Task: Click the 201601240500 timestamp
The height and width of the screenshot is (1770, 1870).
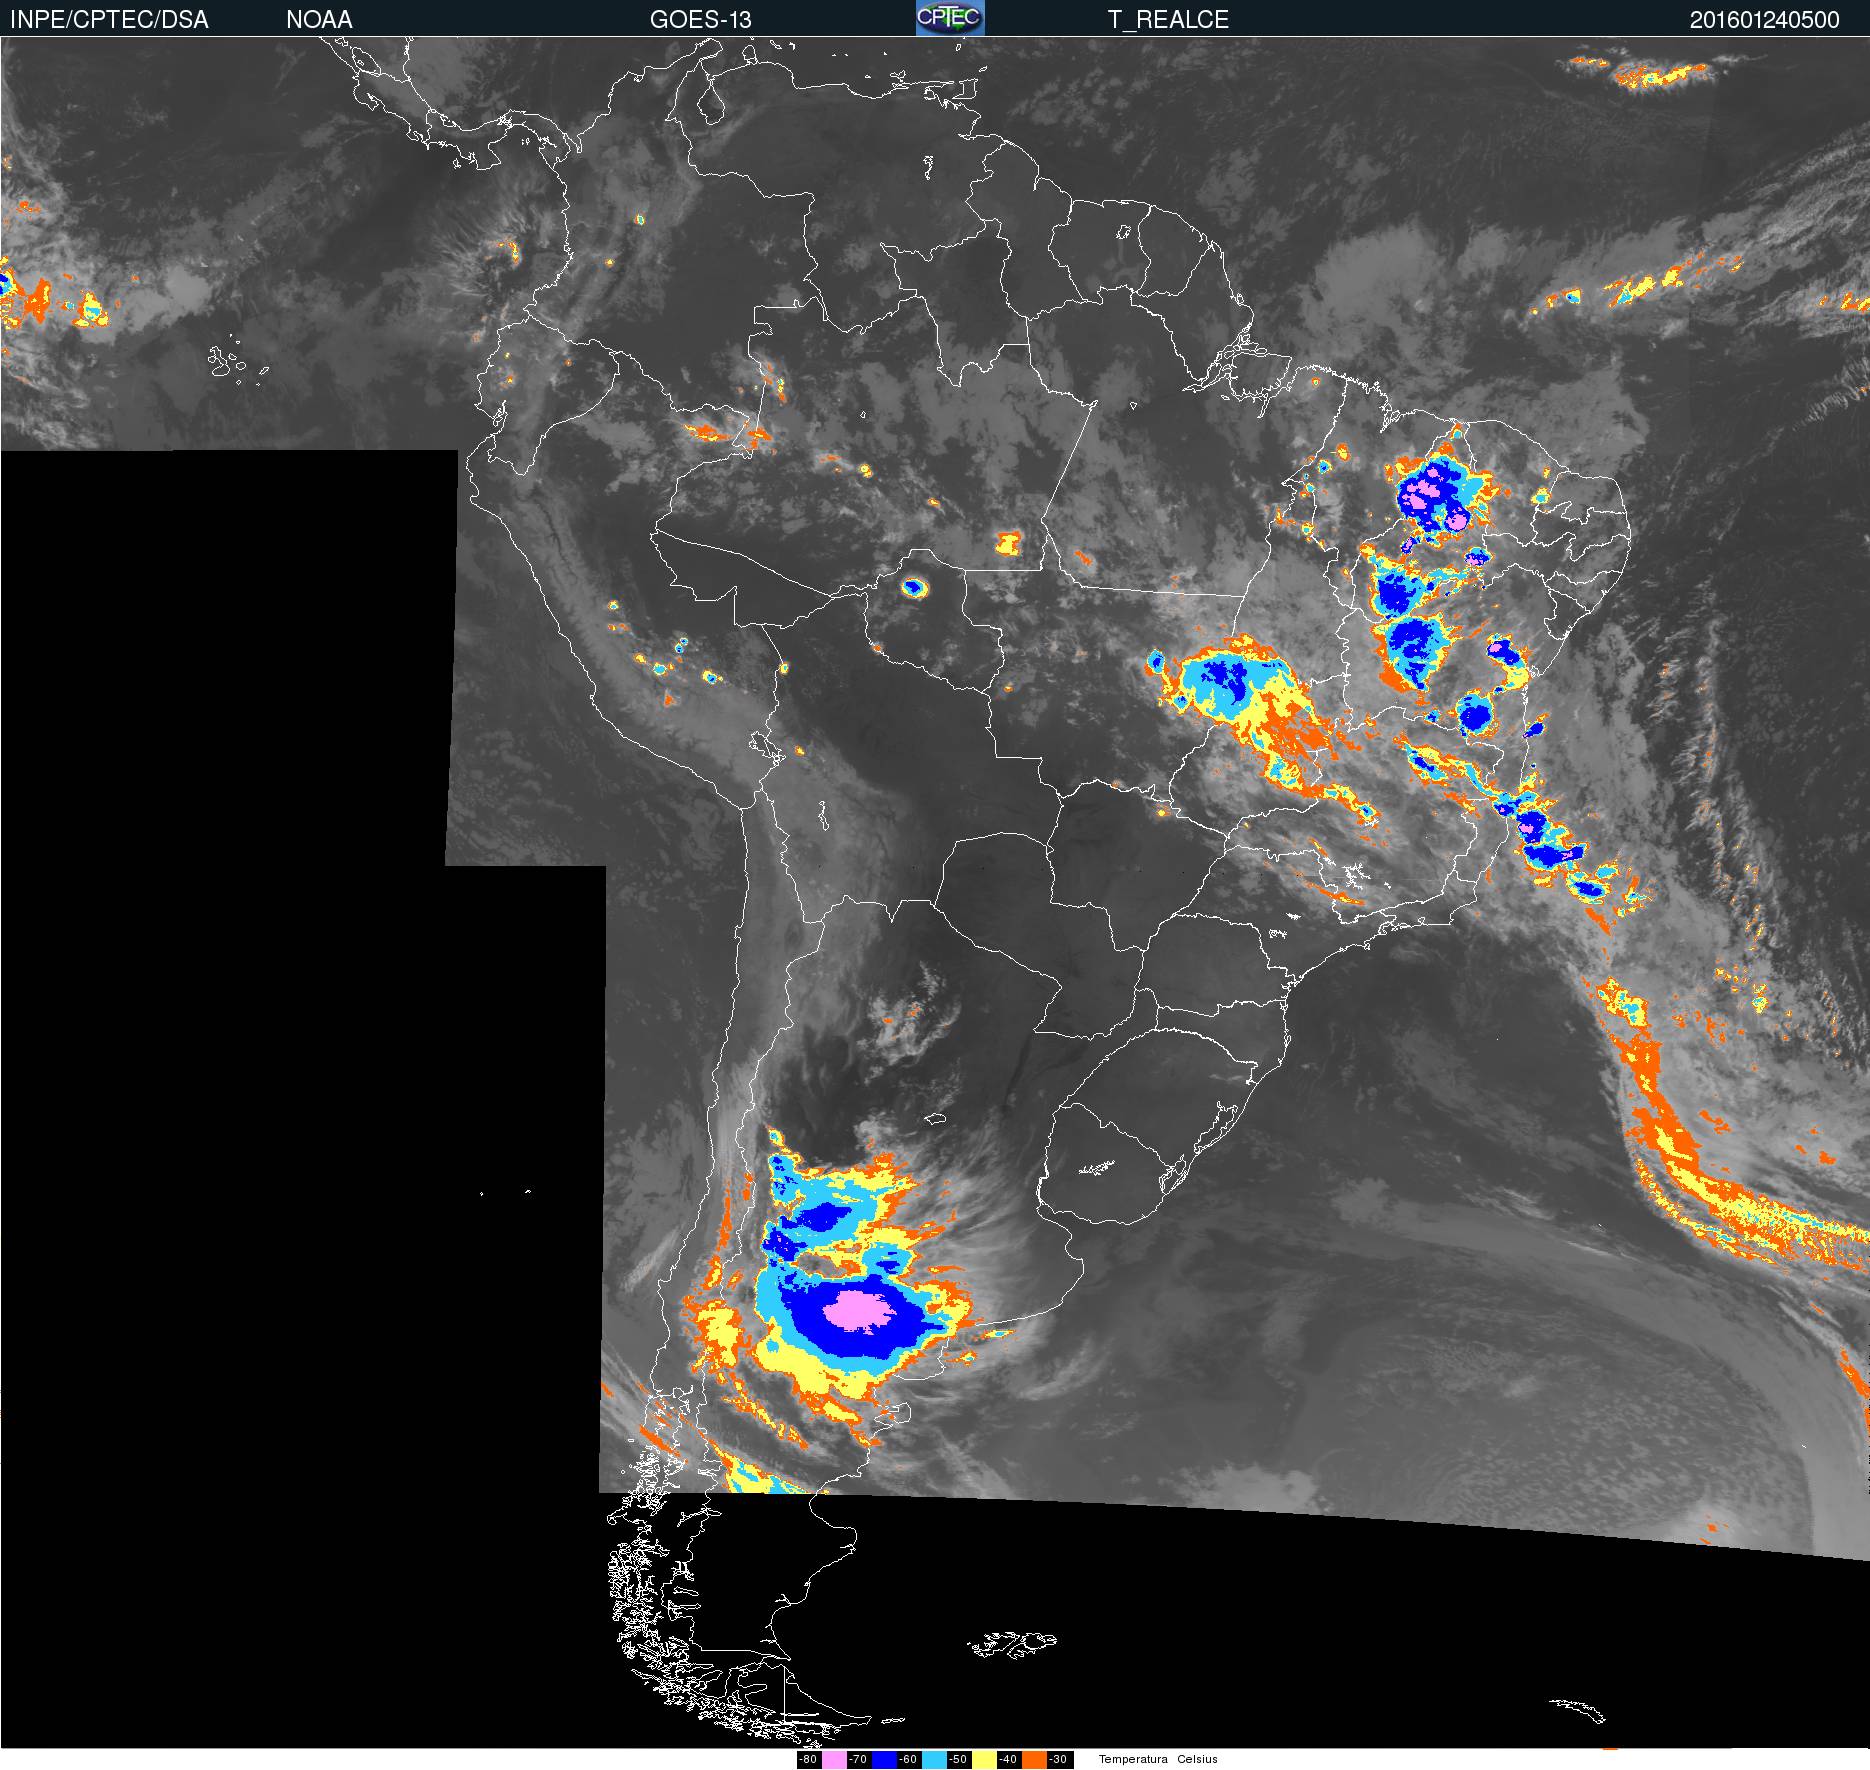Action: [x=1765, y=19]
